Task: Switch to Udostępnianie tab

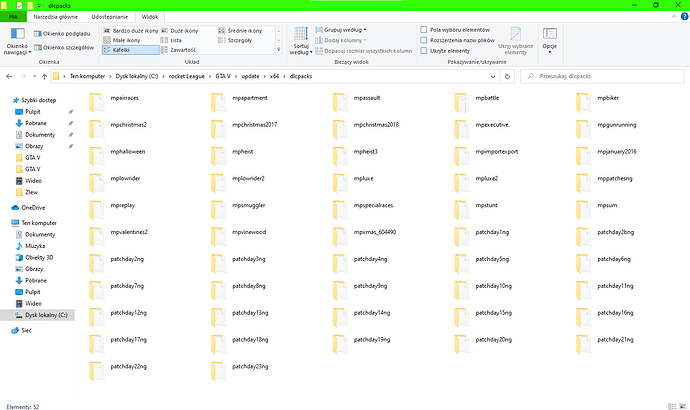Action: coord(110,17)
